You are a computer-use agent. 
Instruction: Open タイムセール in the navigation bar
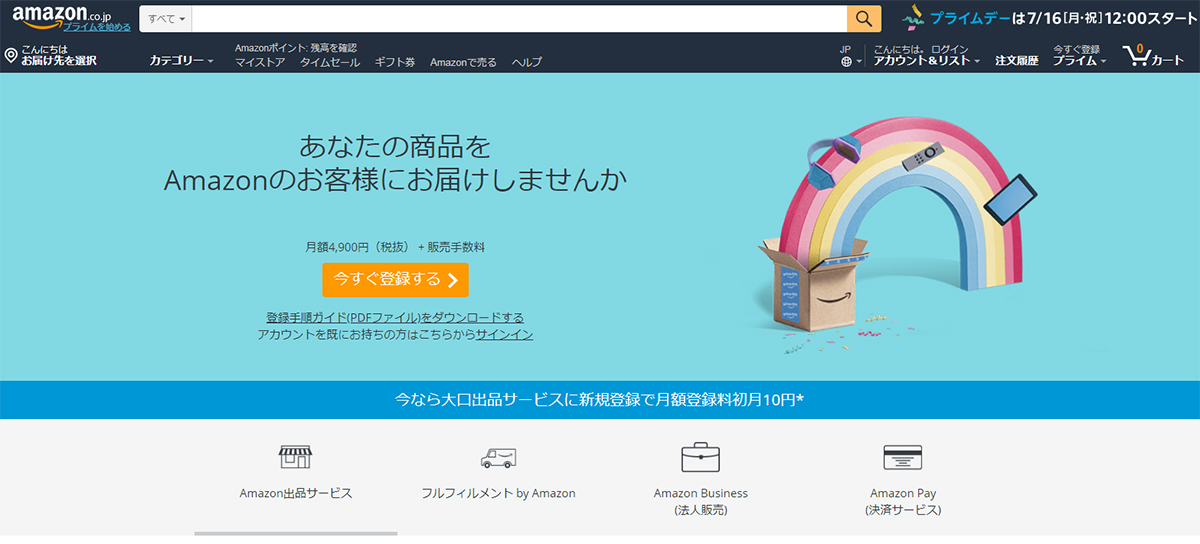(x=330, y=62)
